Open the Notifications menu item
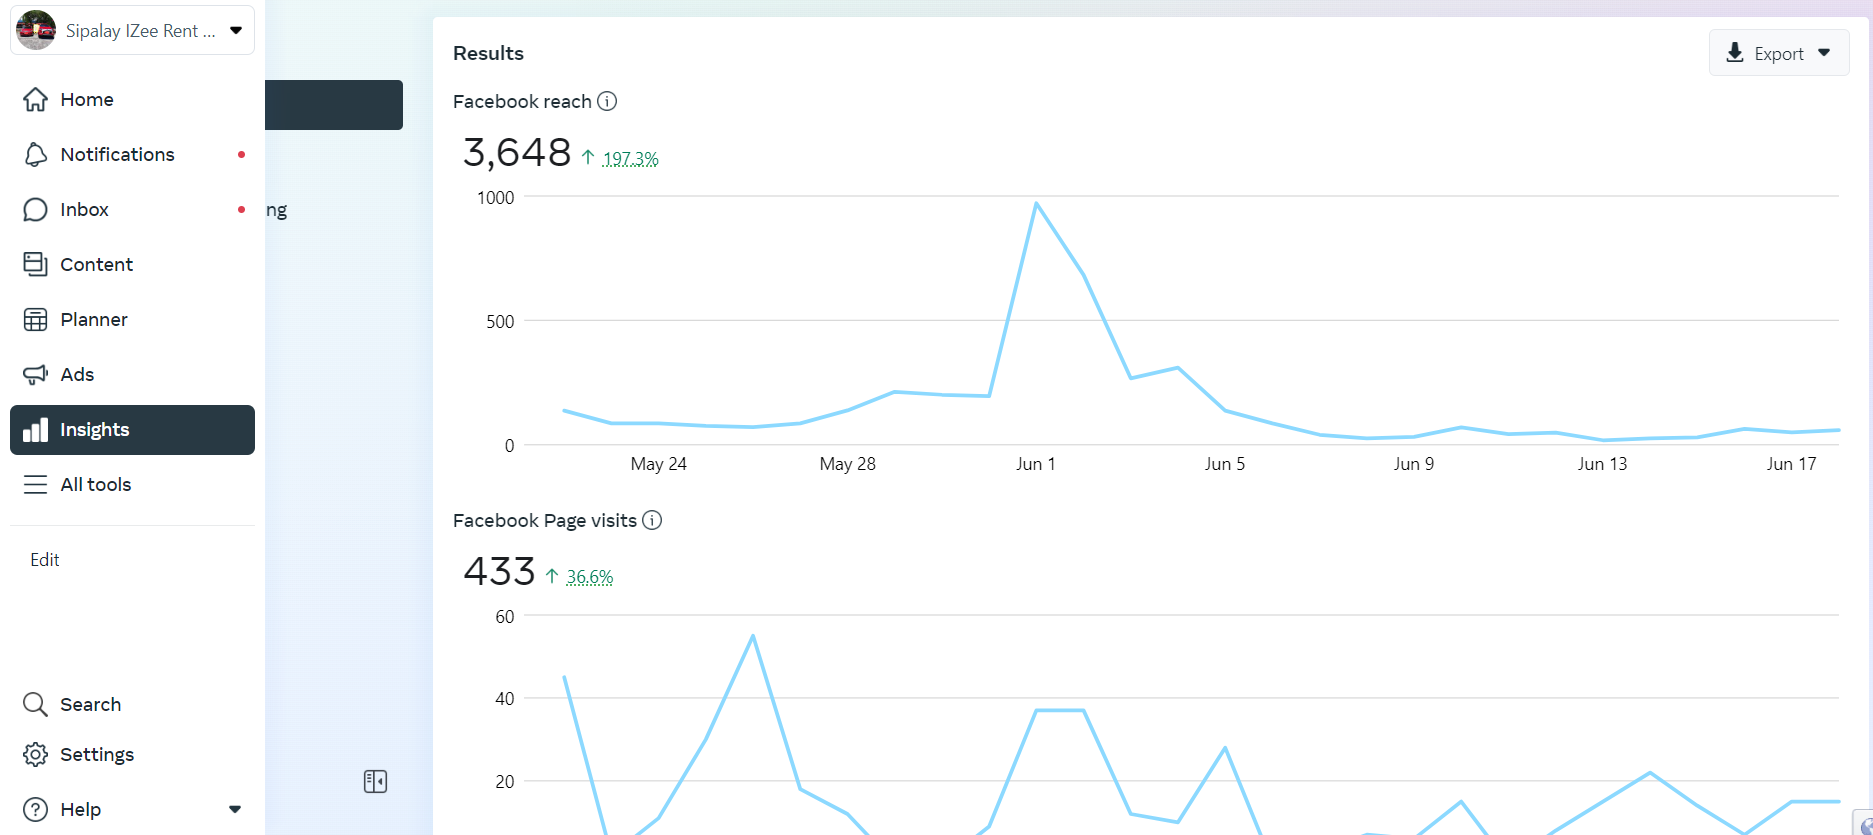Image resolution: width=1873 pixels, height=835 pixels. coord(132,154)
